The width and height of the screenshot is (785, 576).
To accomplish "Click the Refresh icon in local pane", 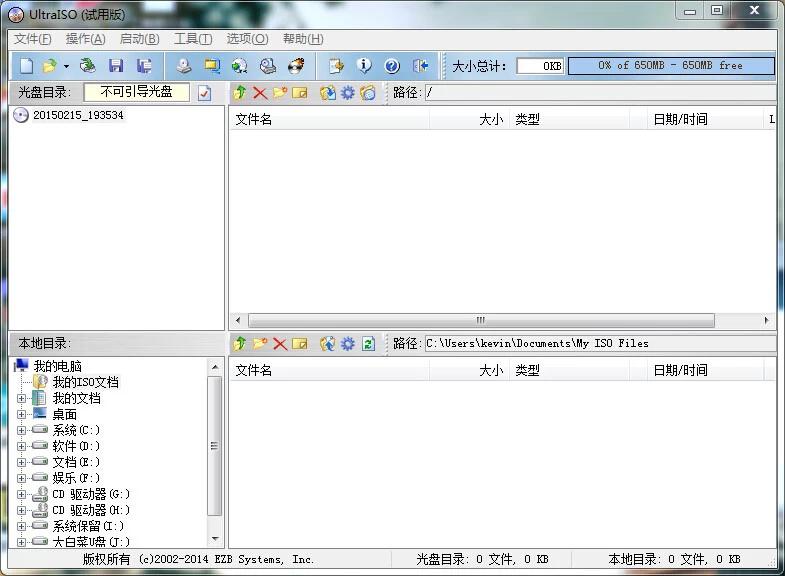I will (368, 344).
